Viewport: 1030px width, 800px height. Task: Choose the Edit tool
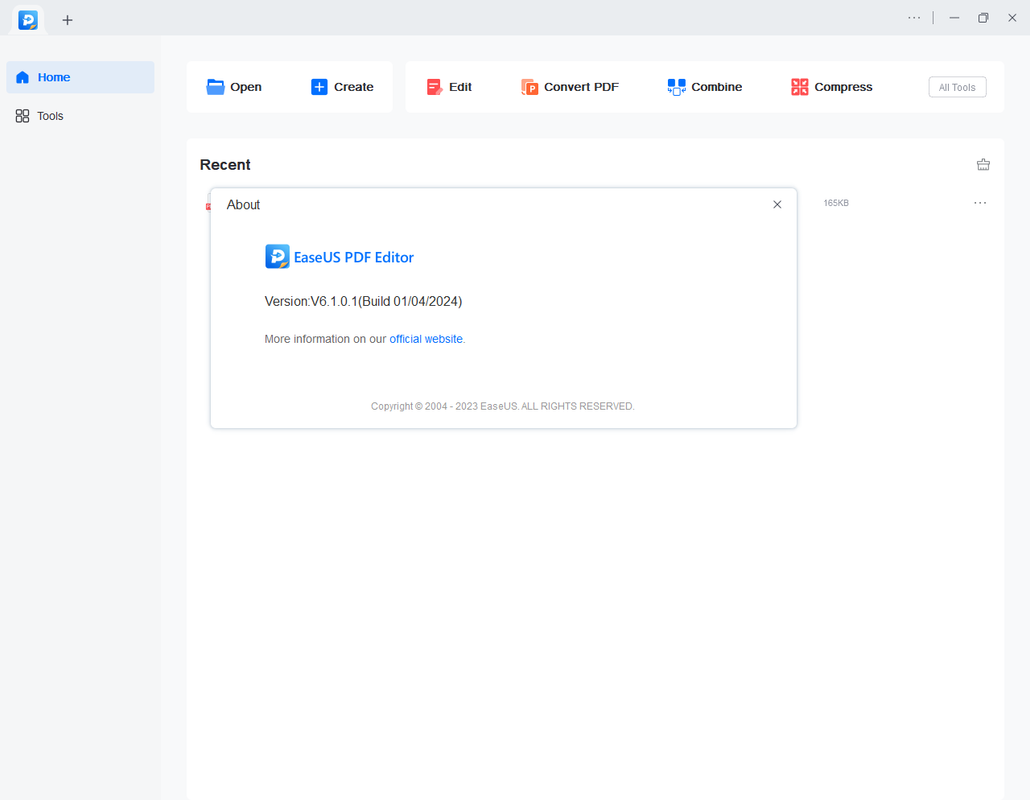pos(449,87)
